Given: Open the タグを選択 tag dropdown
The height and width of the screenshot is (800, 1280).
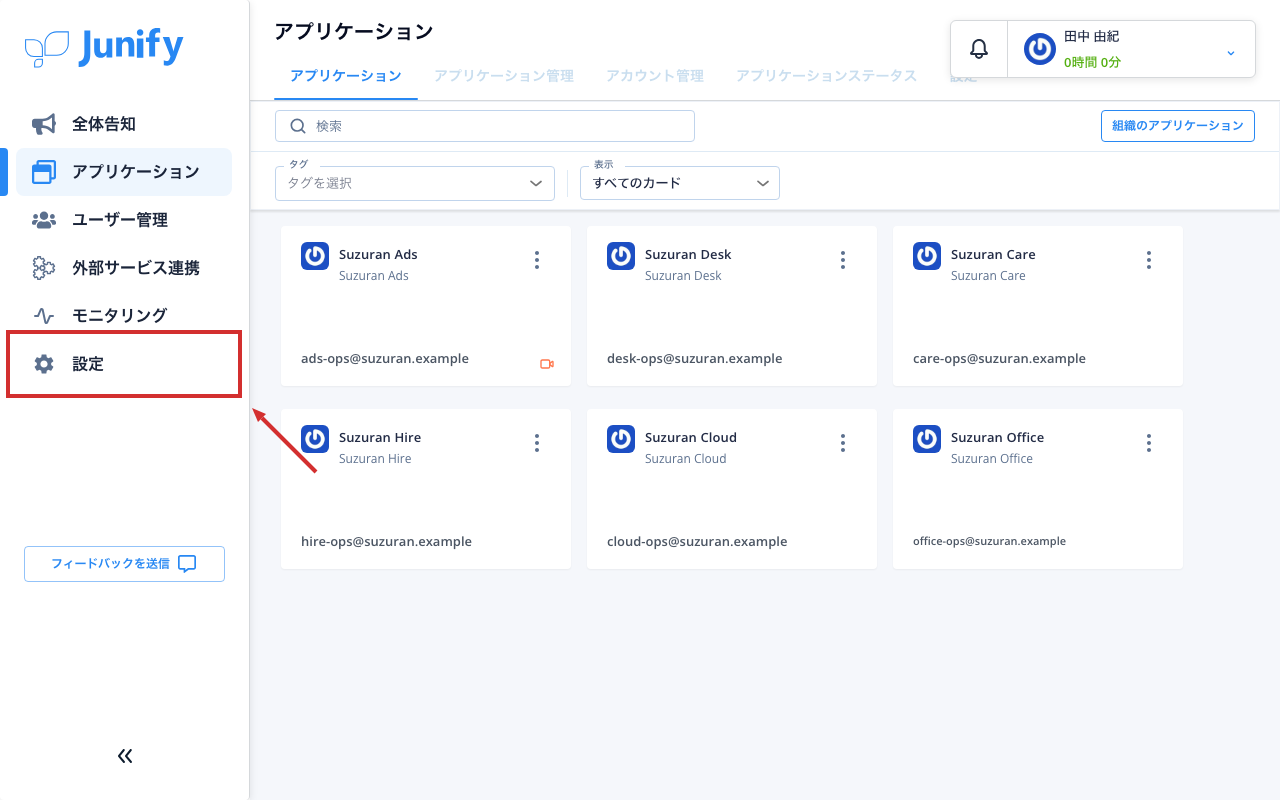Looking at the screenshot, I should 415,183.
